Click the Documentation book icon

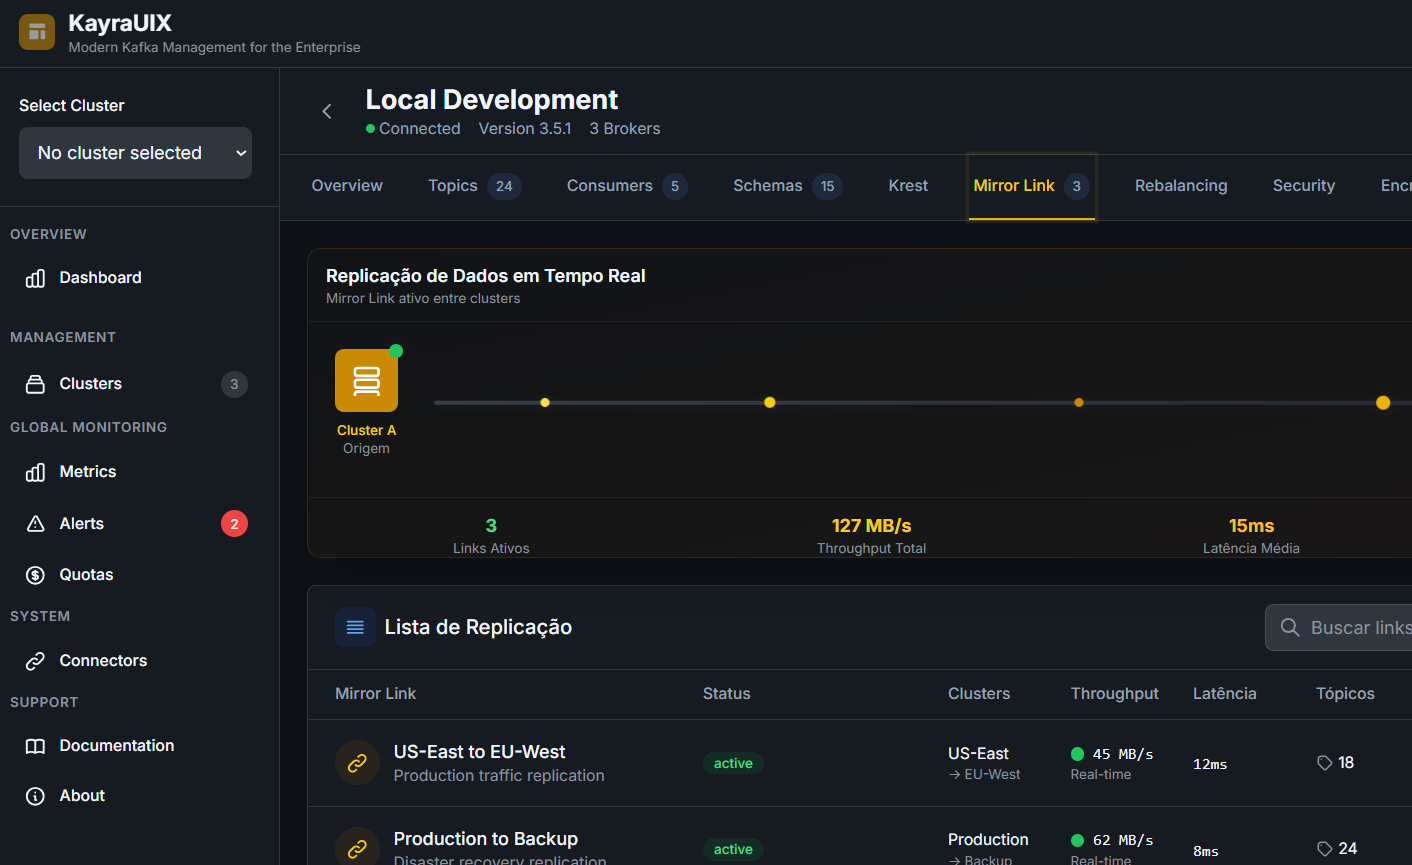click(35, 746)
